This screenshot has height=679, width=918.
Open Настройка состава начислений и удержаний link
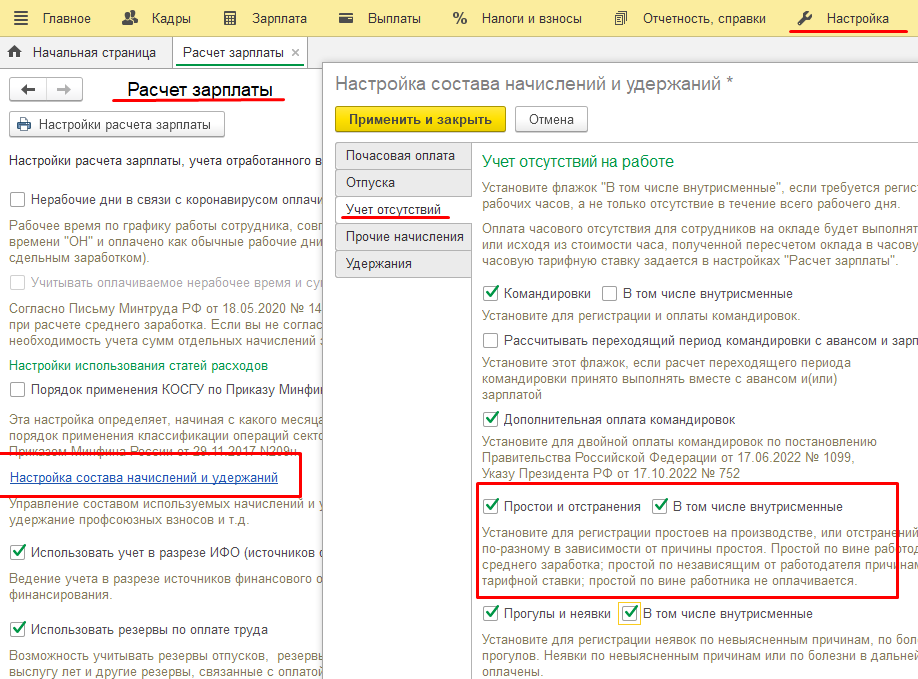pyautogui.click(x=144, y=478)
